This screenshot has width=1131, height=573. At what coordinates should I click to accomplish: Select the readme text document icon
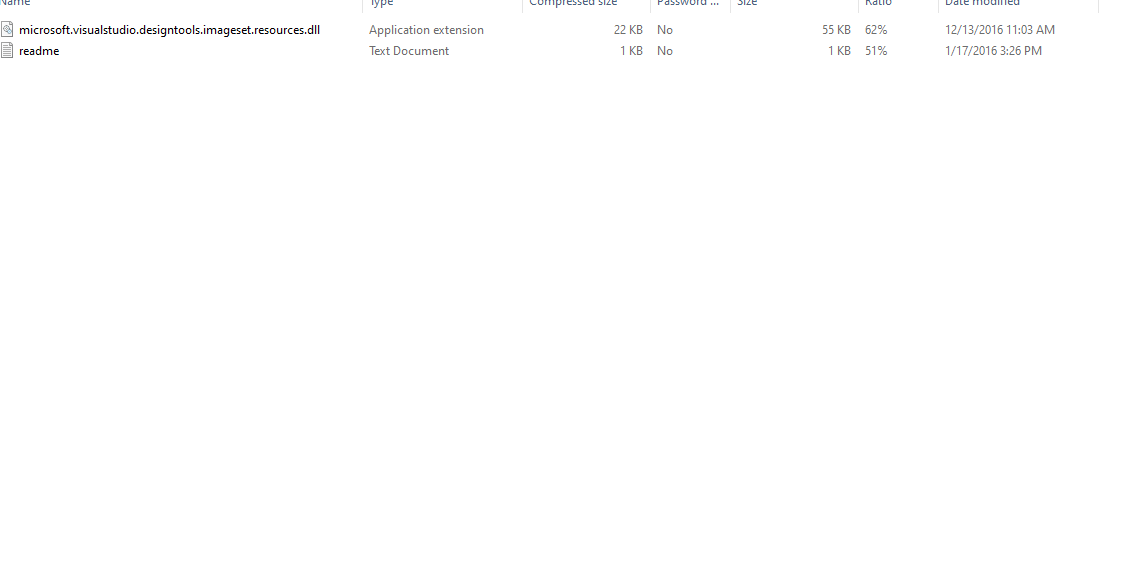6,51
